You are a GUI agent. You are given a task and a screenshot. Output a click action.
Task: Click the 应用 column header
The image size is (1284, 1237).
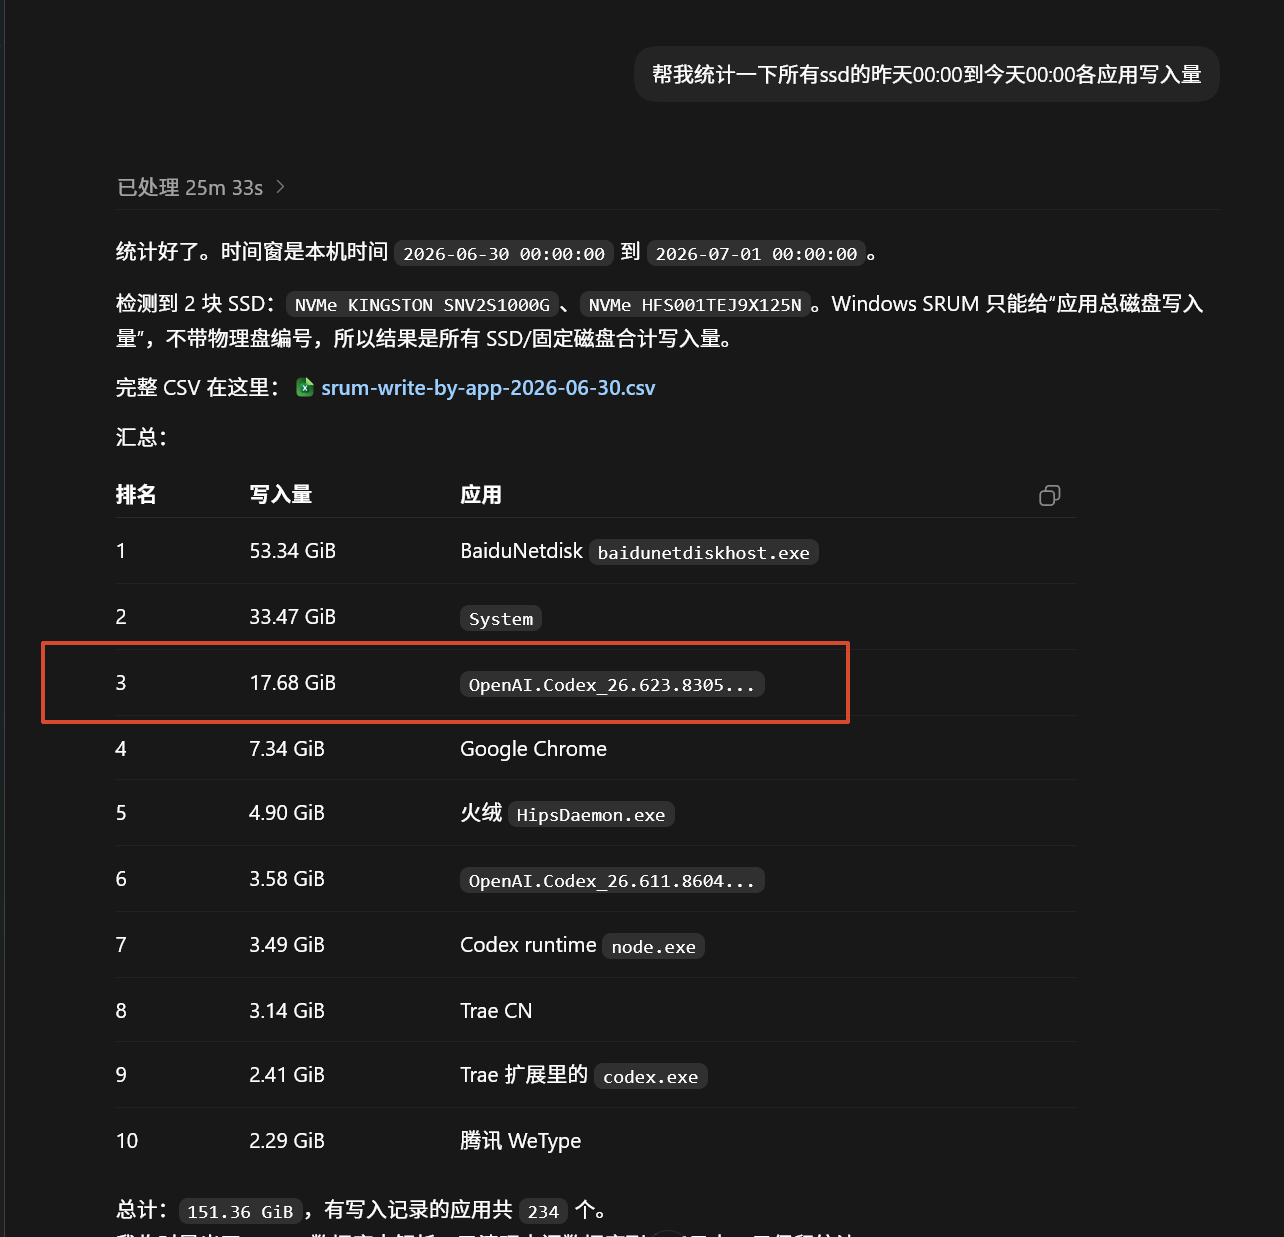(481, 495)
